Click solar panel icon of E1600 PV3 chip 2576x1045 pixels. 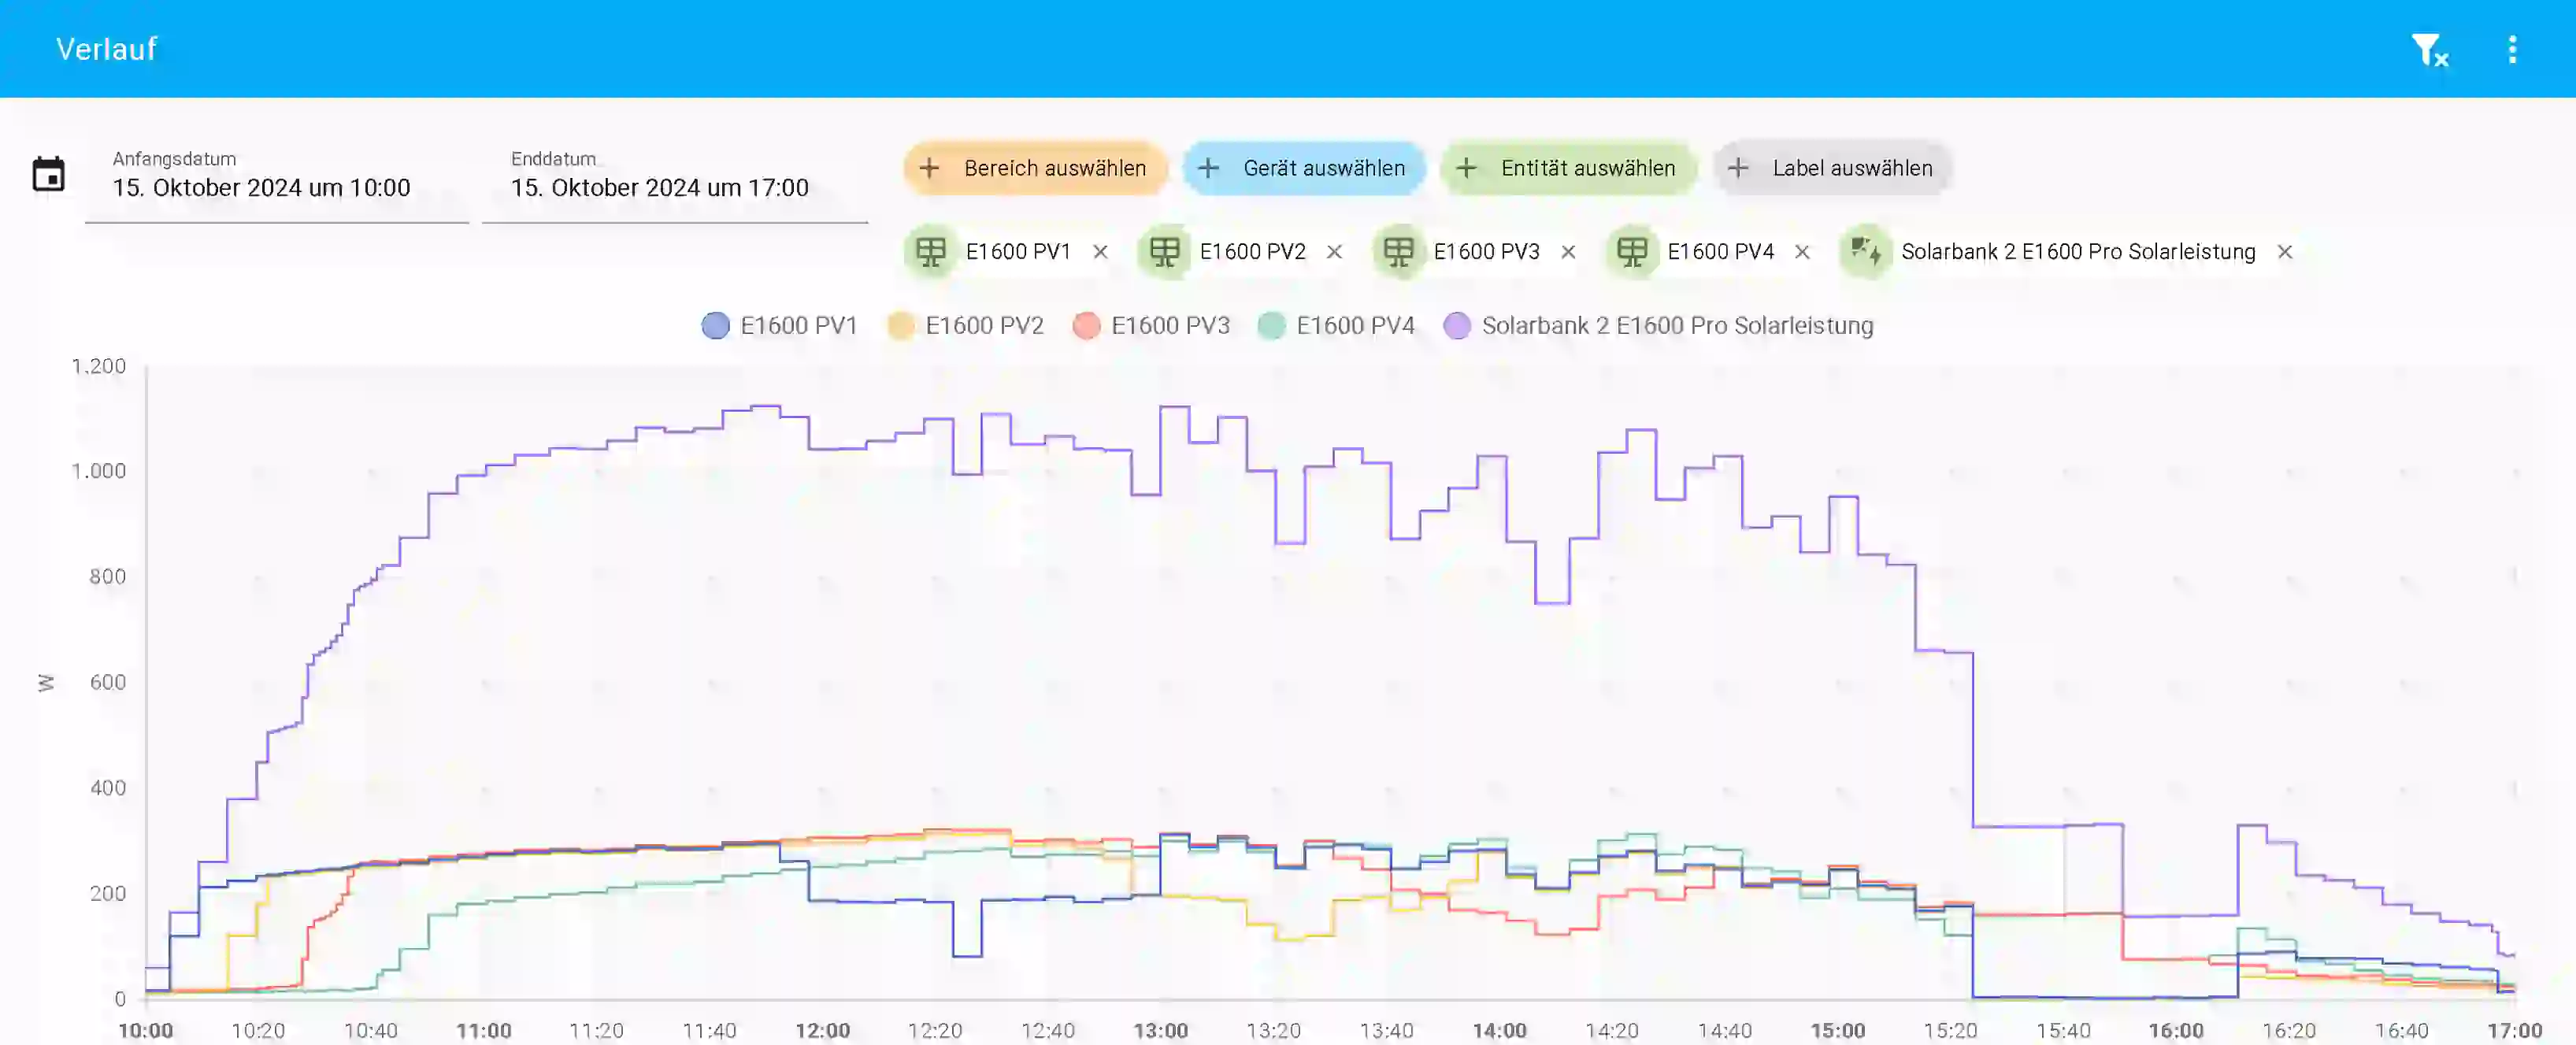tap(1399, 252)
